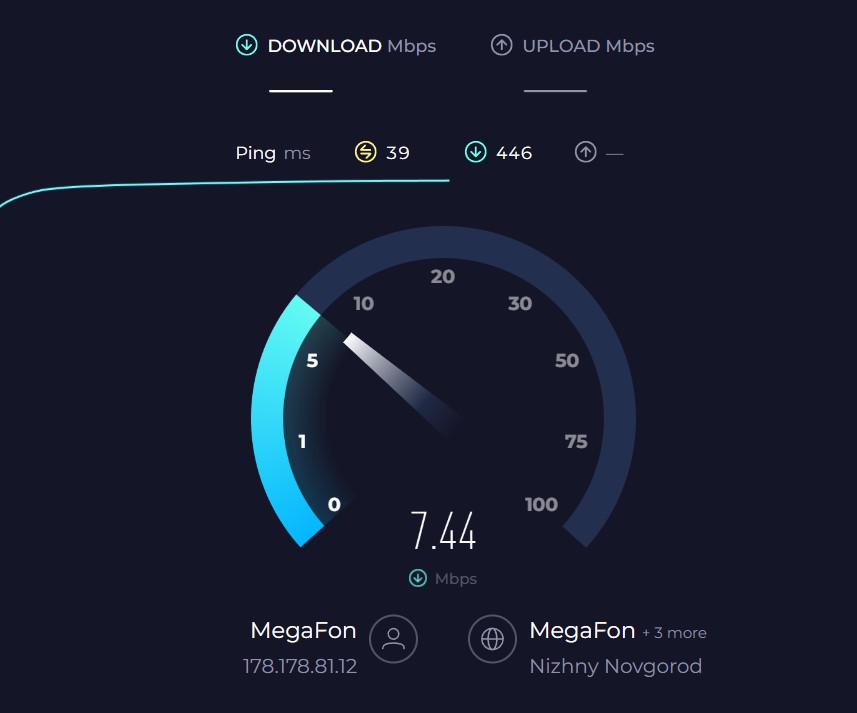Click the globe server icon

coord(492,639)
